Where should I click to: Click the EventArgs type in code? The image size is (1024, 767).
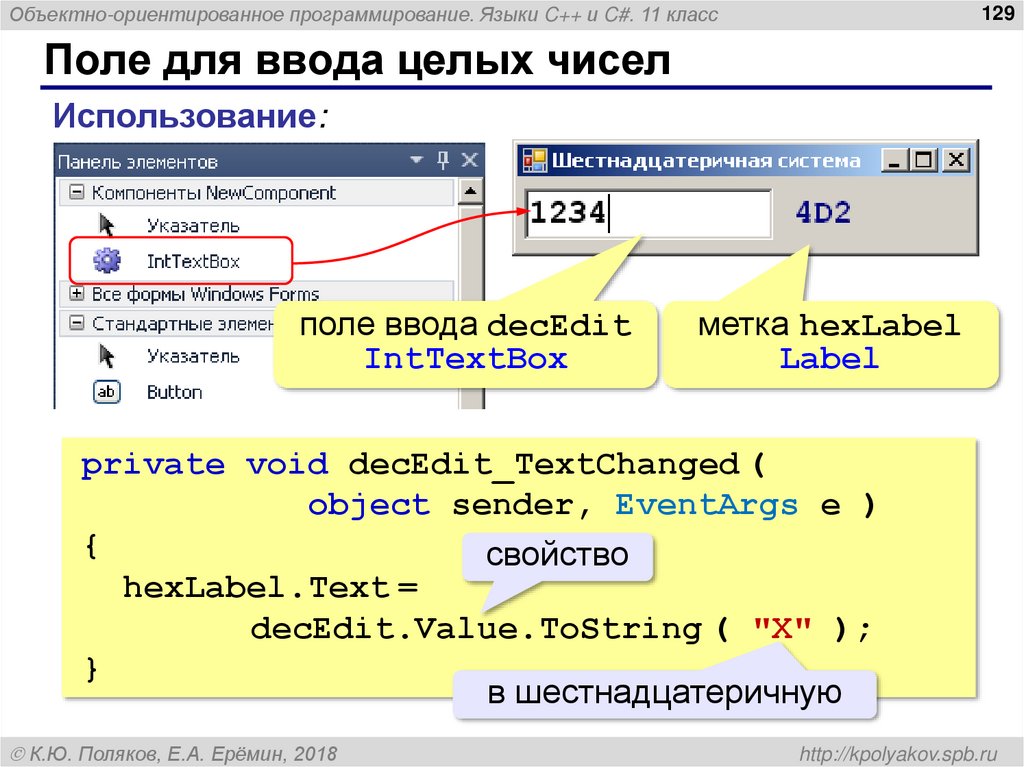[x=706, y=505]
